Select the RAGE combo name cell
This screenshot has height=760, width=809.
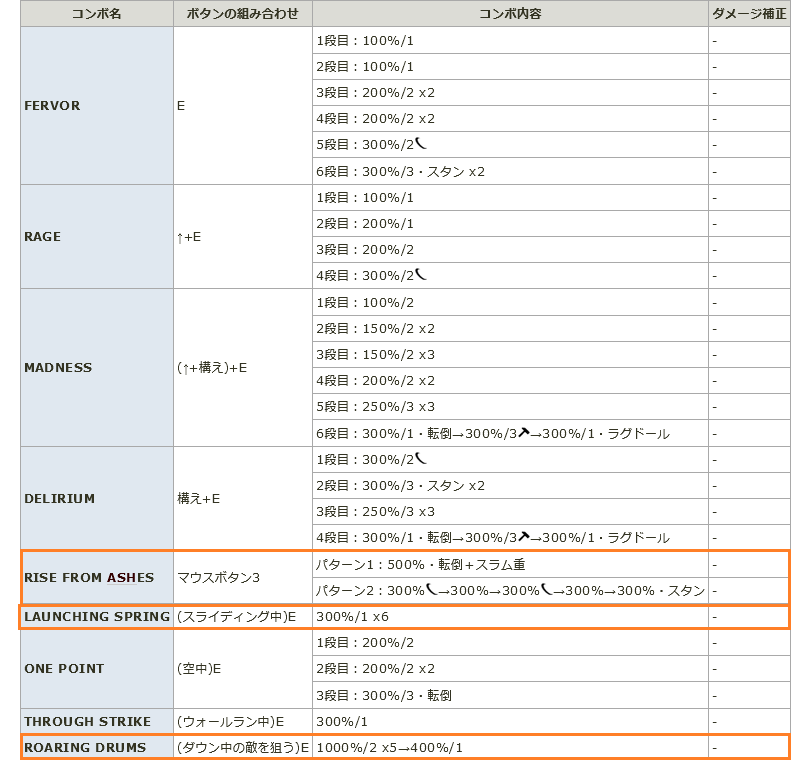point(96,236)
